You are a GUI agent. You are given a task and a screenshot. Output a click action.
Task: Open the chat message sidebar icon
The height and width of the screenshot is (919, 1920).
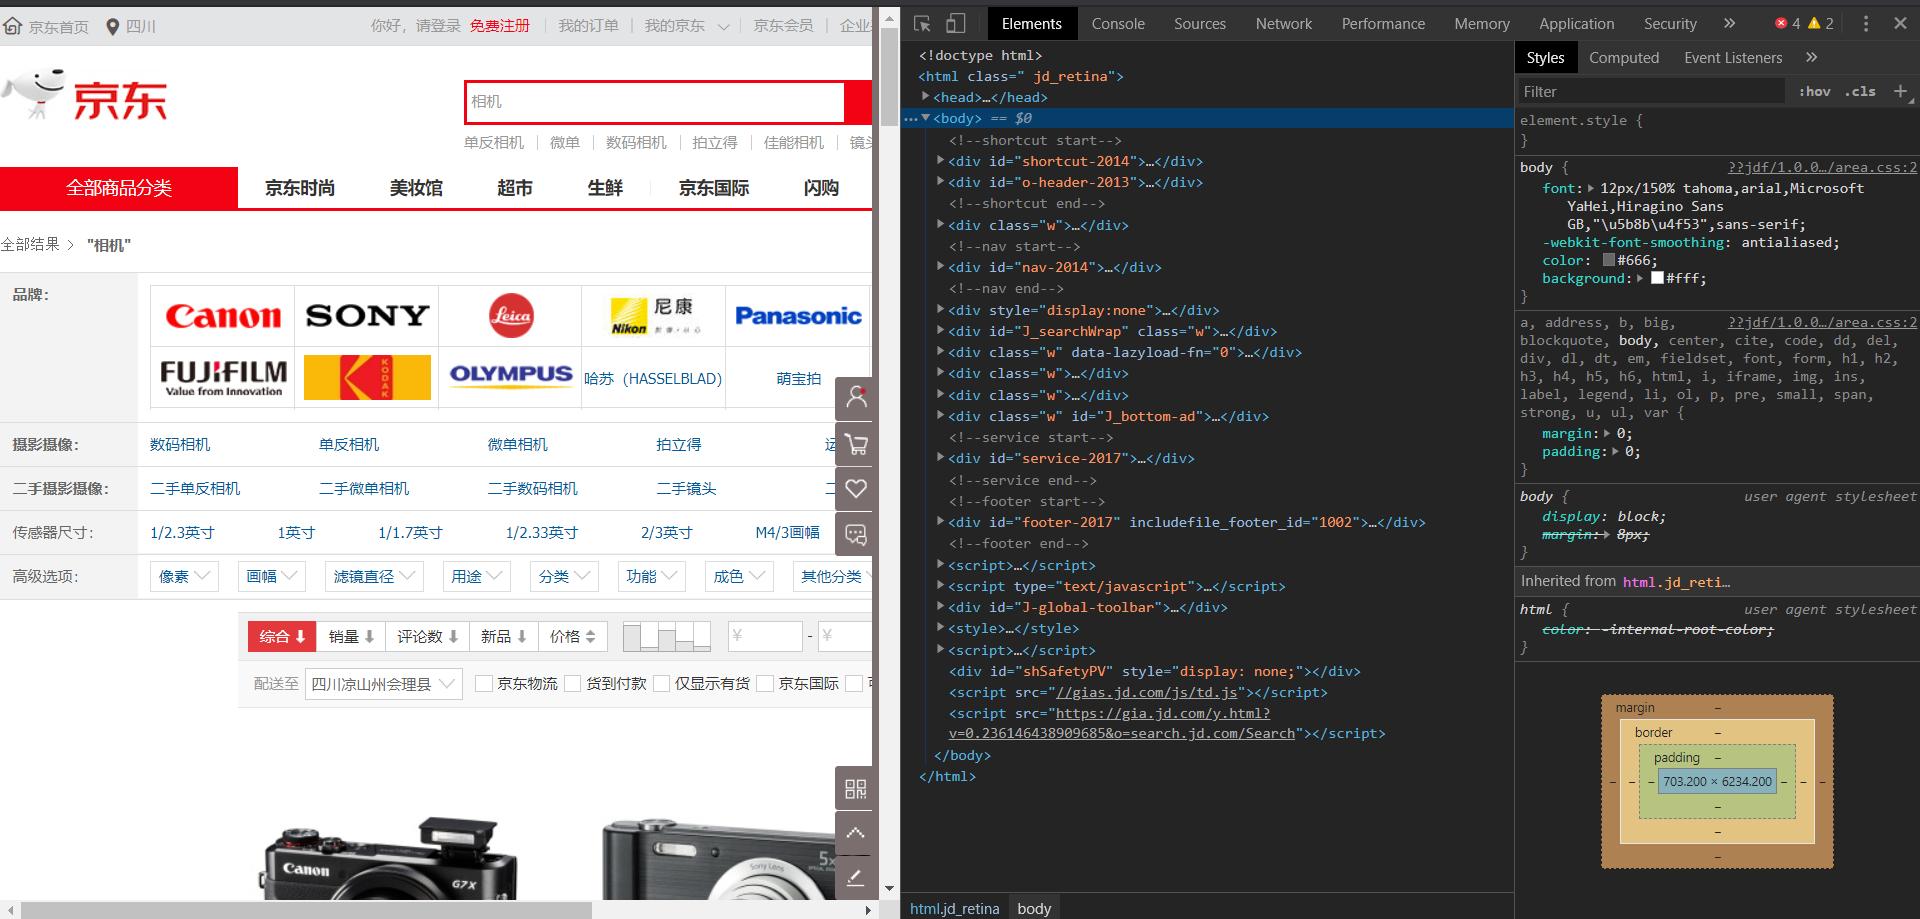[x=856, y=534]
